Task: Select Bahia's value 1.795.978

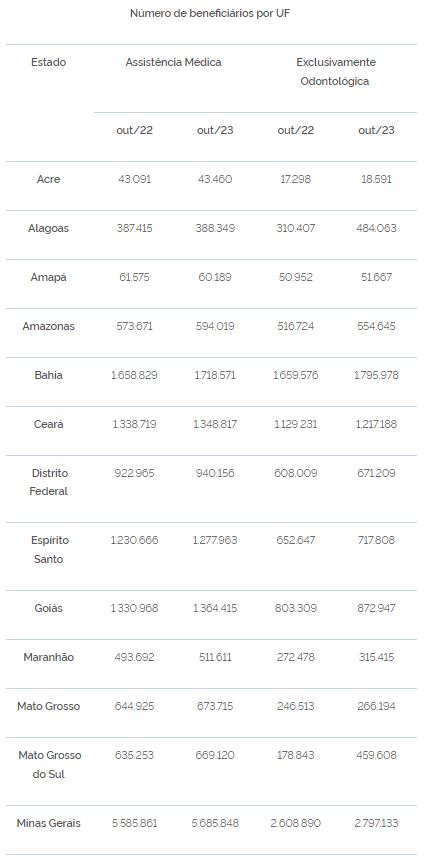Action: [x=376, y=375]
